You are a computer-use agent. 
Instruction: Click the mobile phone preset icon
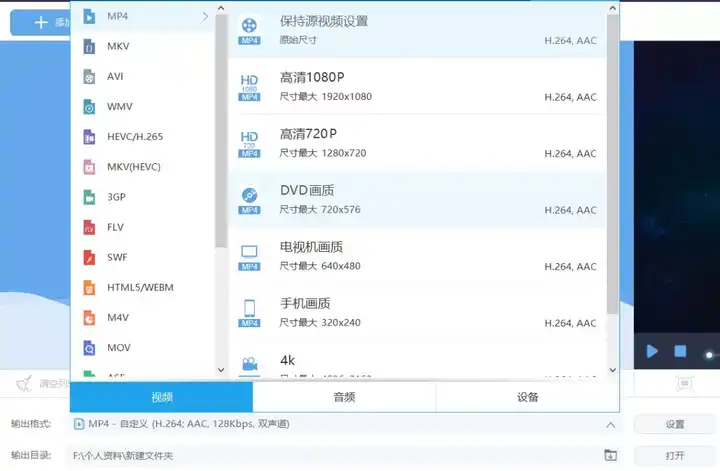(x=249, y=313)
